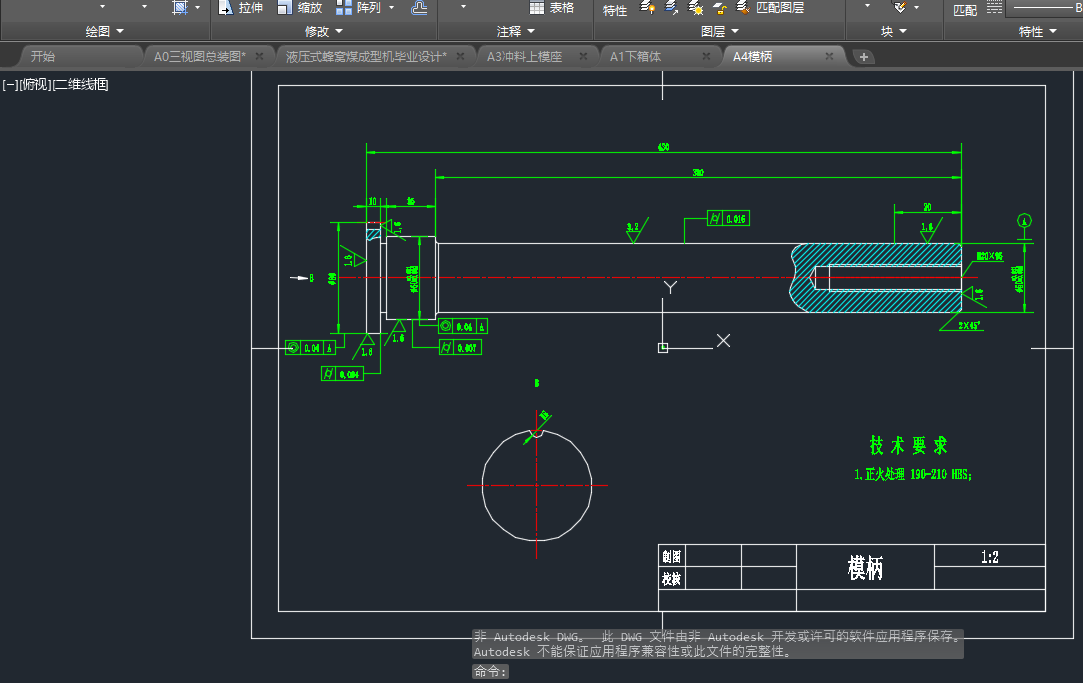
Task: Select the Scale (缩放) tool
Action: [285, 8]
